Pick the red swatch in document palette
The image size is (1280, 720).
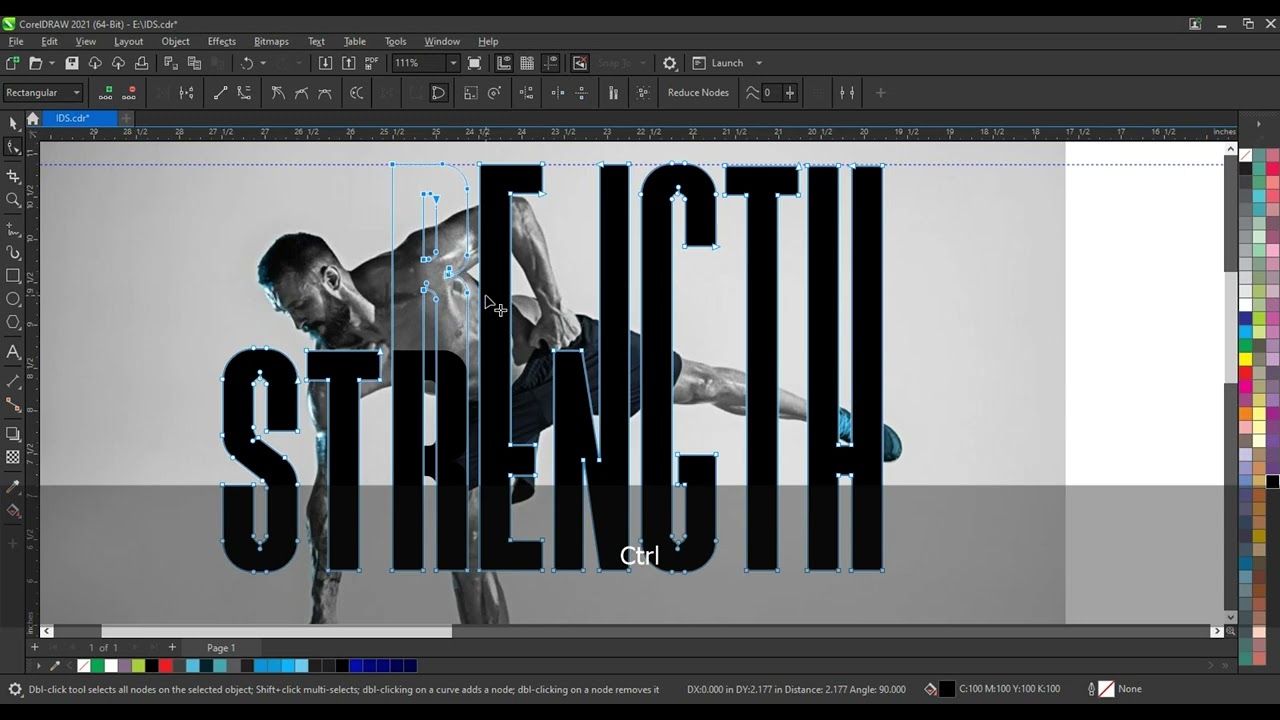(x=165, y=666)
